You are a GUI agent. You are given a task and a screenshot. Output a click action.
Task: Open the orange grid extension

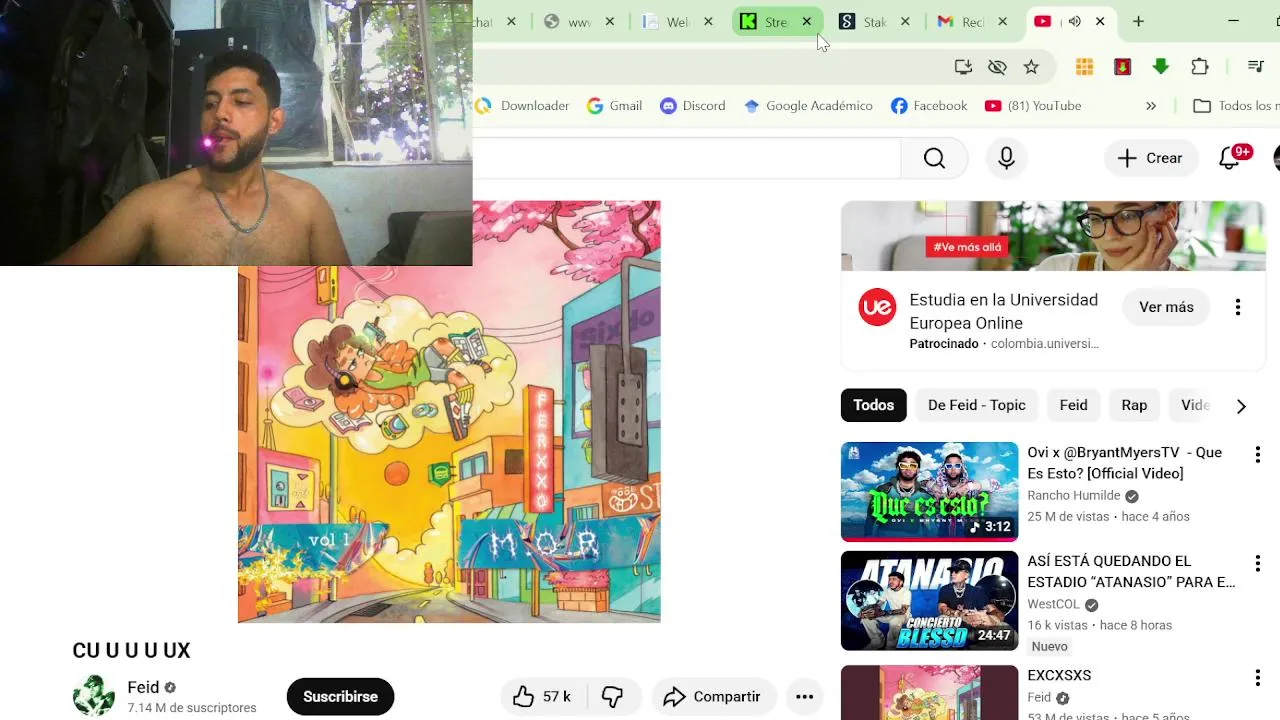pos(1084,67)
